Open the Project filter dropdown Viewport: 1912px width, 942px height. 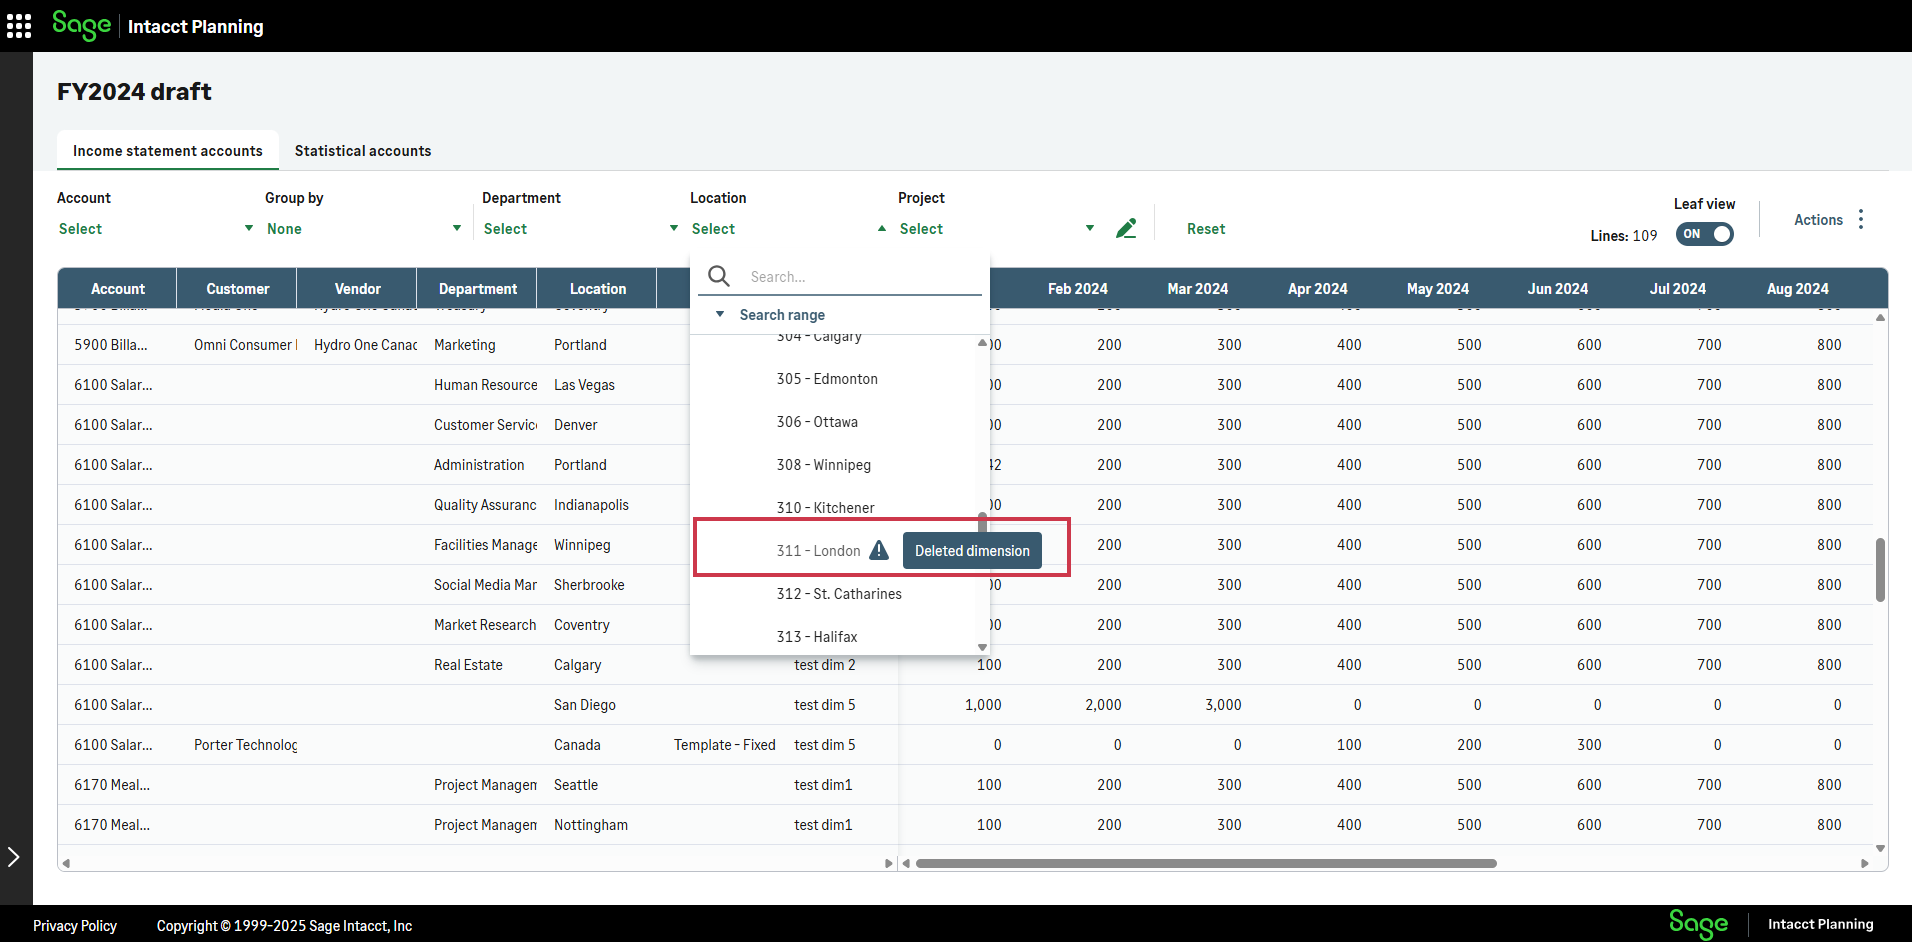click(996, 229)
